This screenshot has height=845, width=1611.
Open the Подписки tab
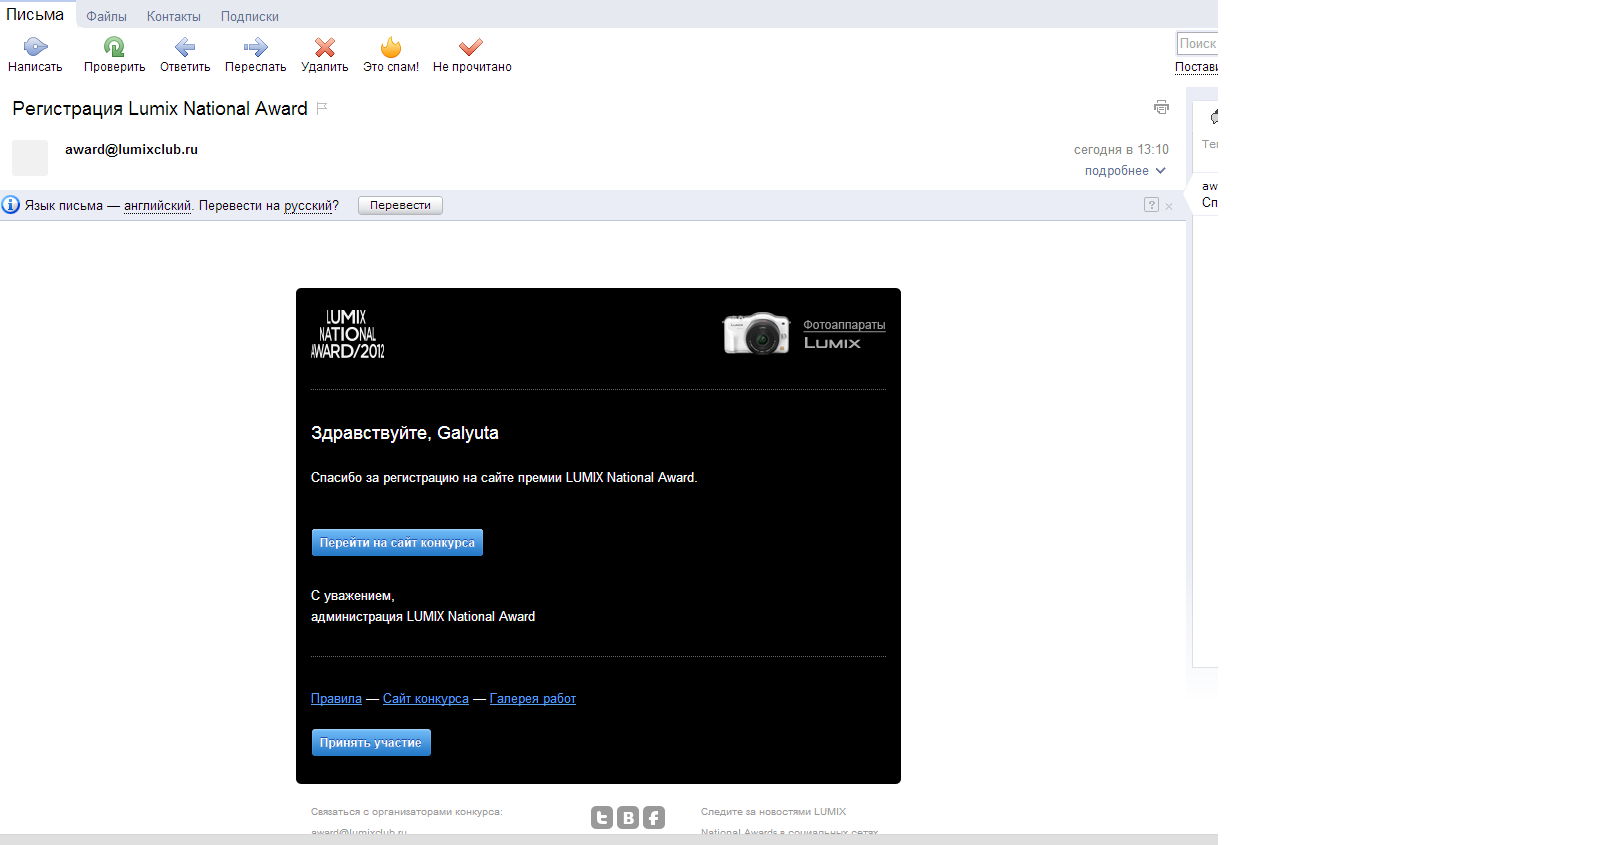(250, 17)
